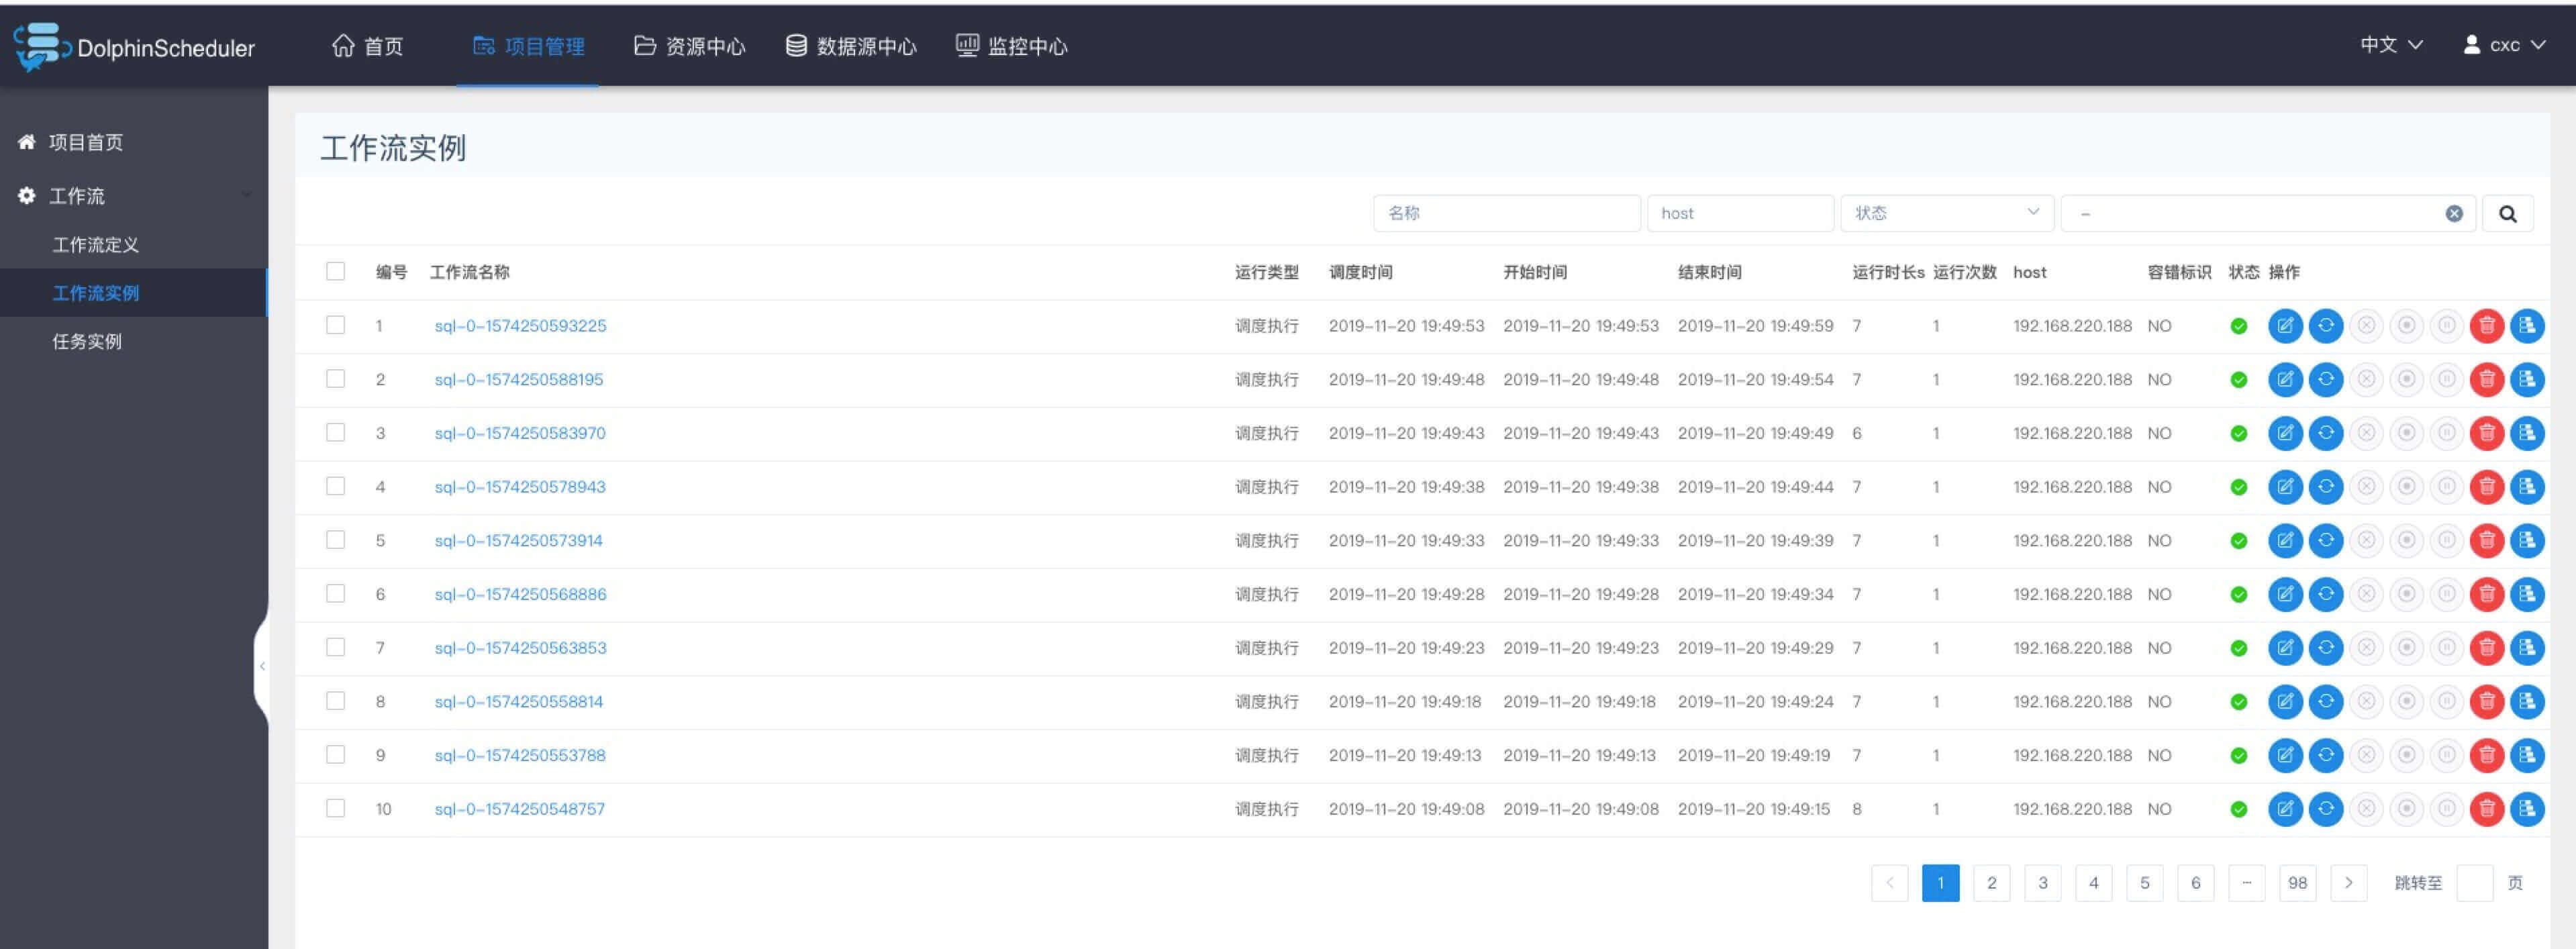The width and height of the screenshot is (2576, 949).
Task: Open the 状态 status dropdown filter
Action: click(1946, 214)
